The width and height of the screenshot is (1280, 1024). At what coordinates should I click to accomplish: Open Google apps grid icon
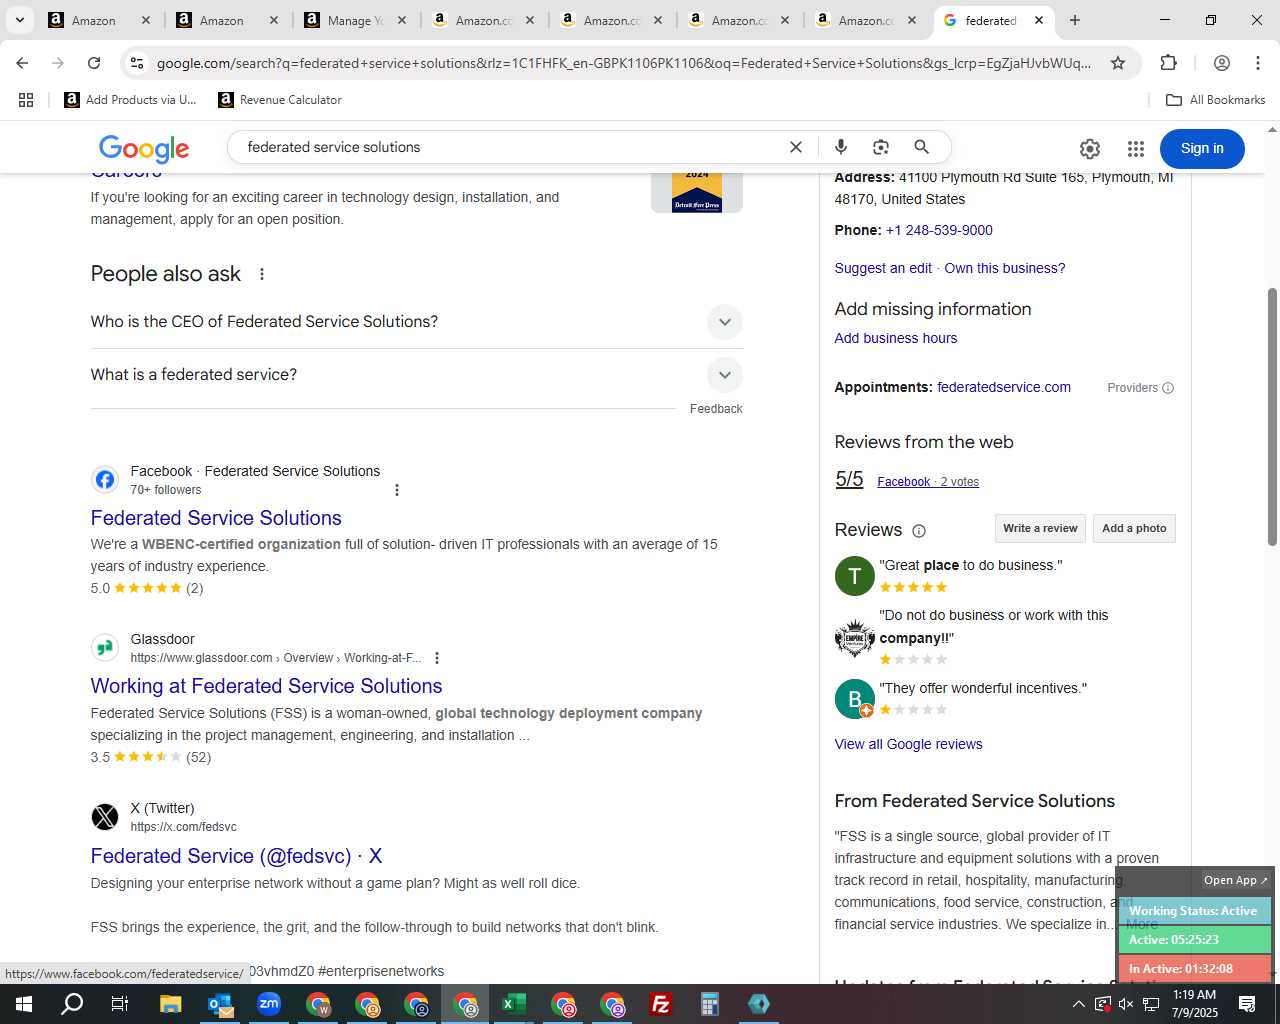tap(1136, 149)
